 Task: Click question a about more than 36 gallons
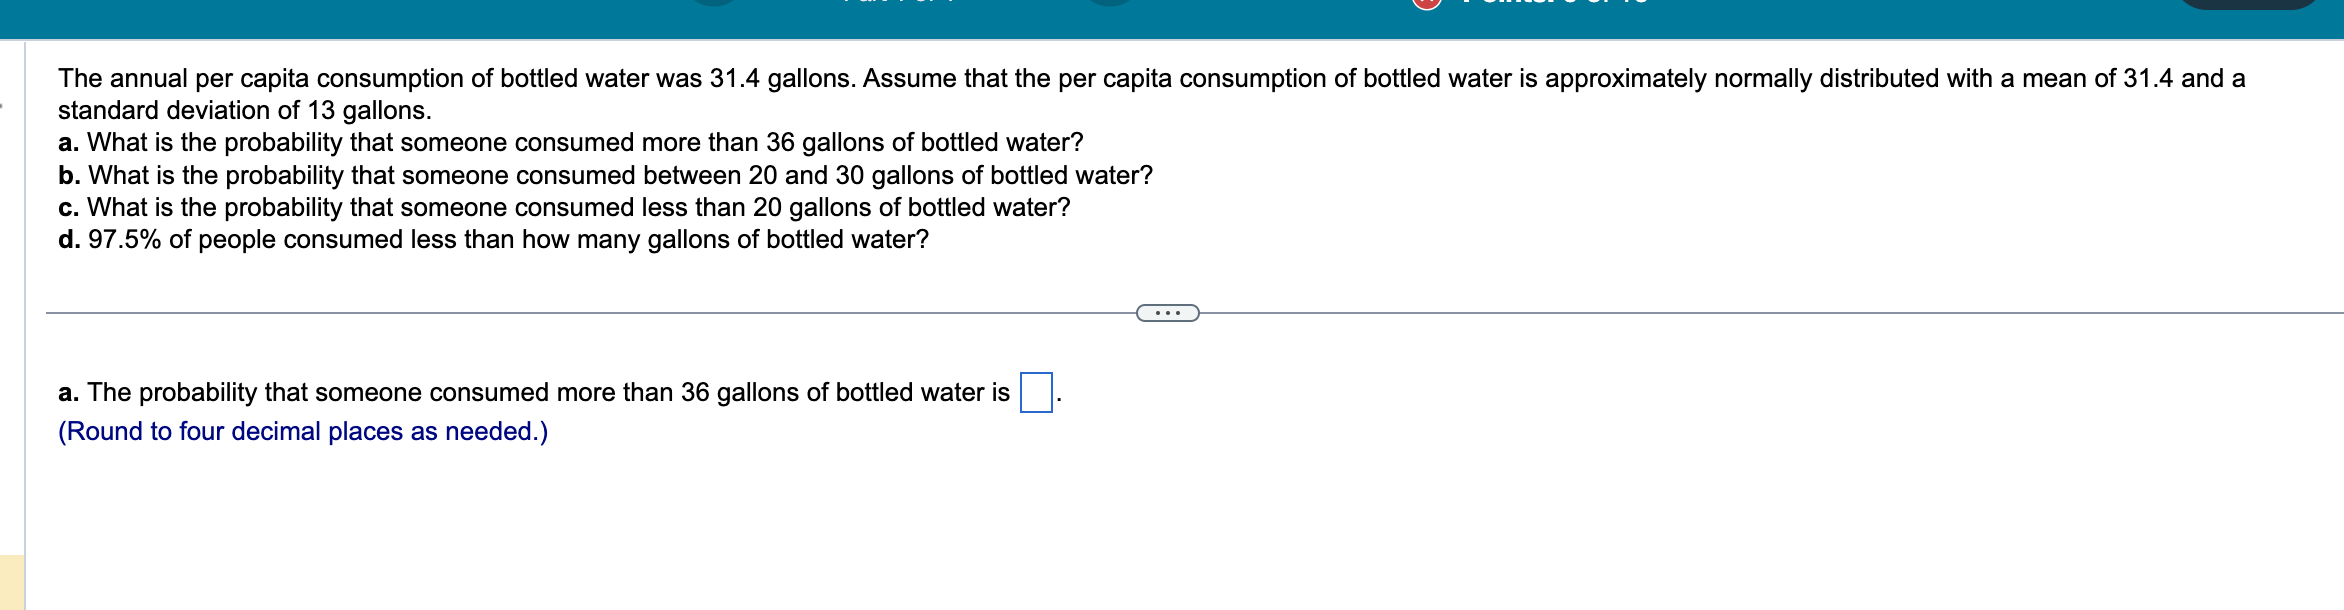coord(570,143)
